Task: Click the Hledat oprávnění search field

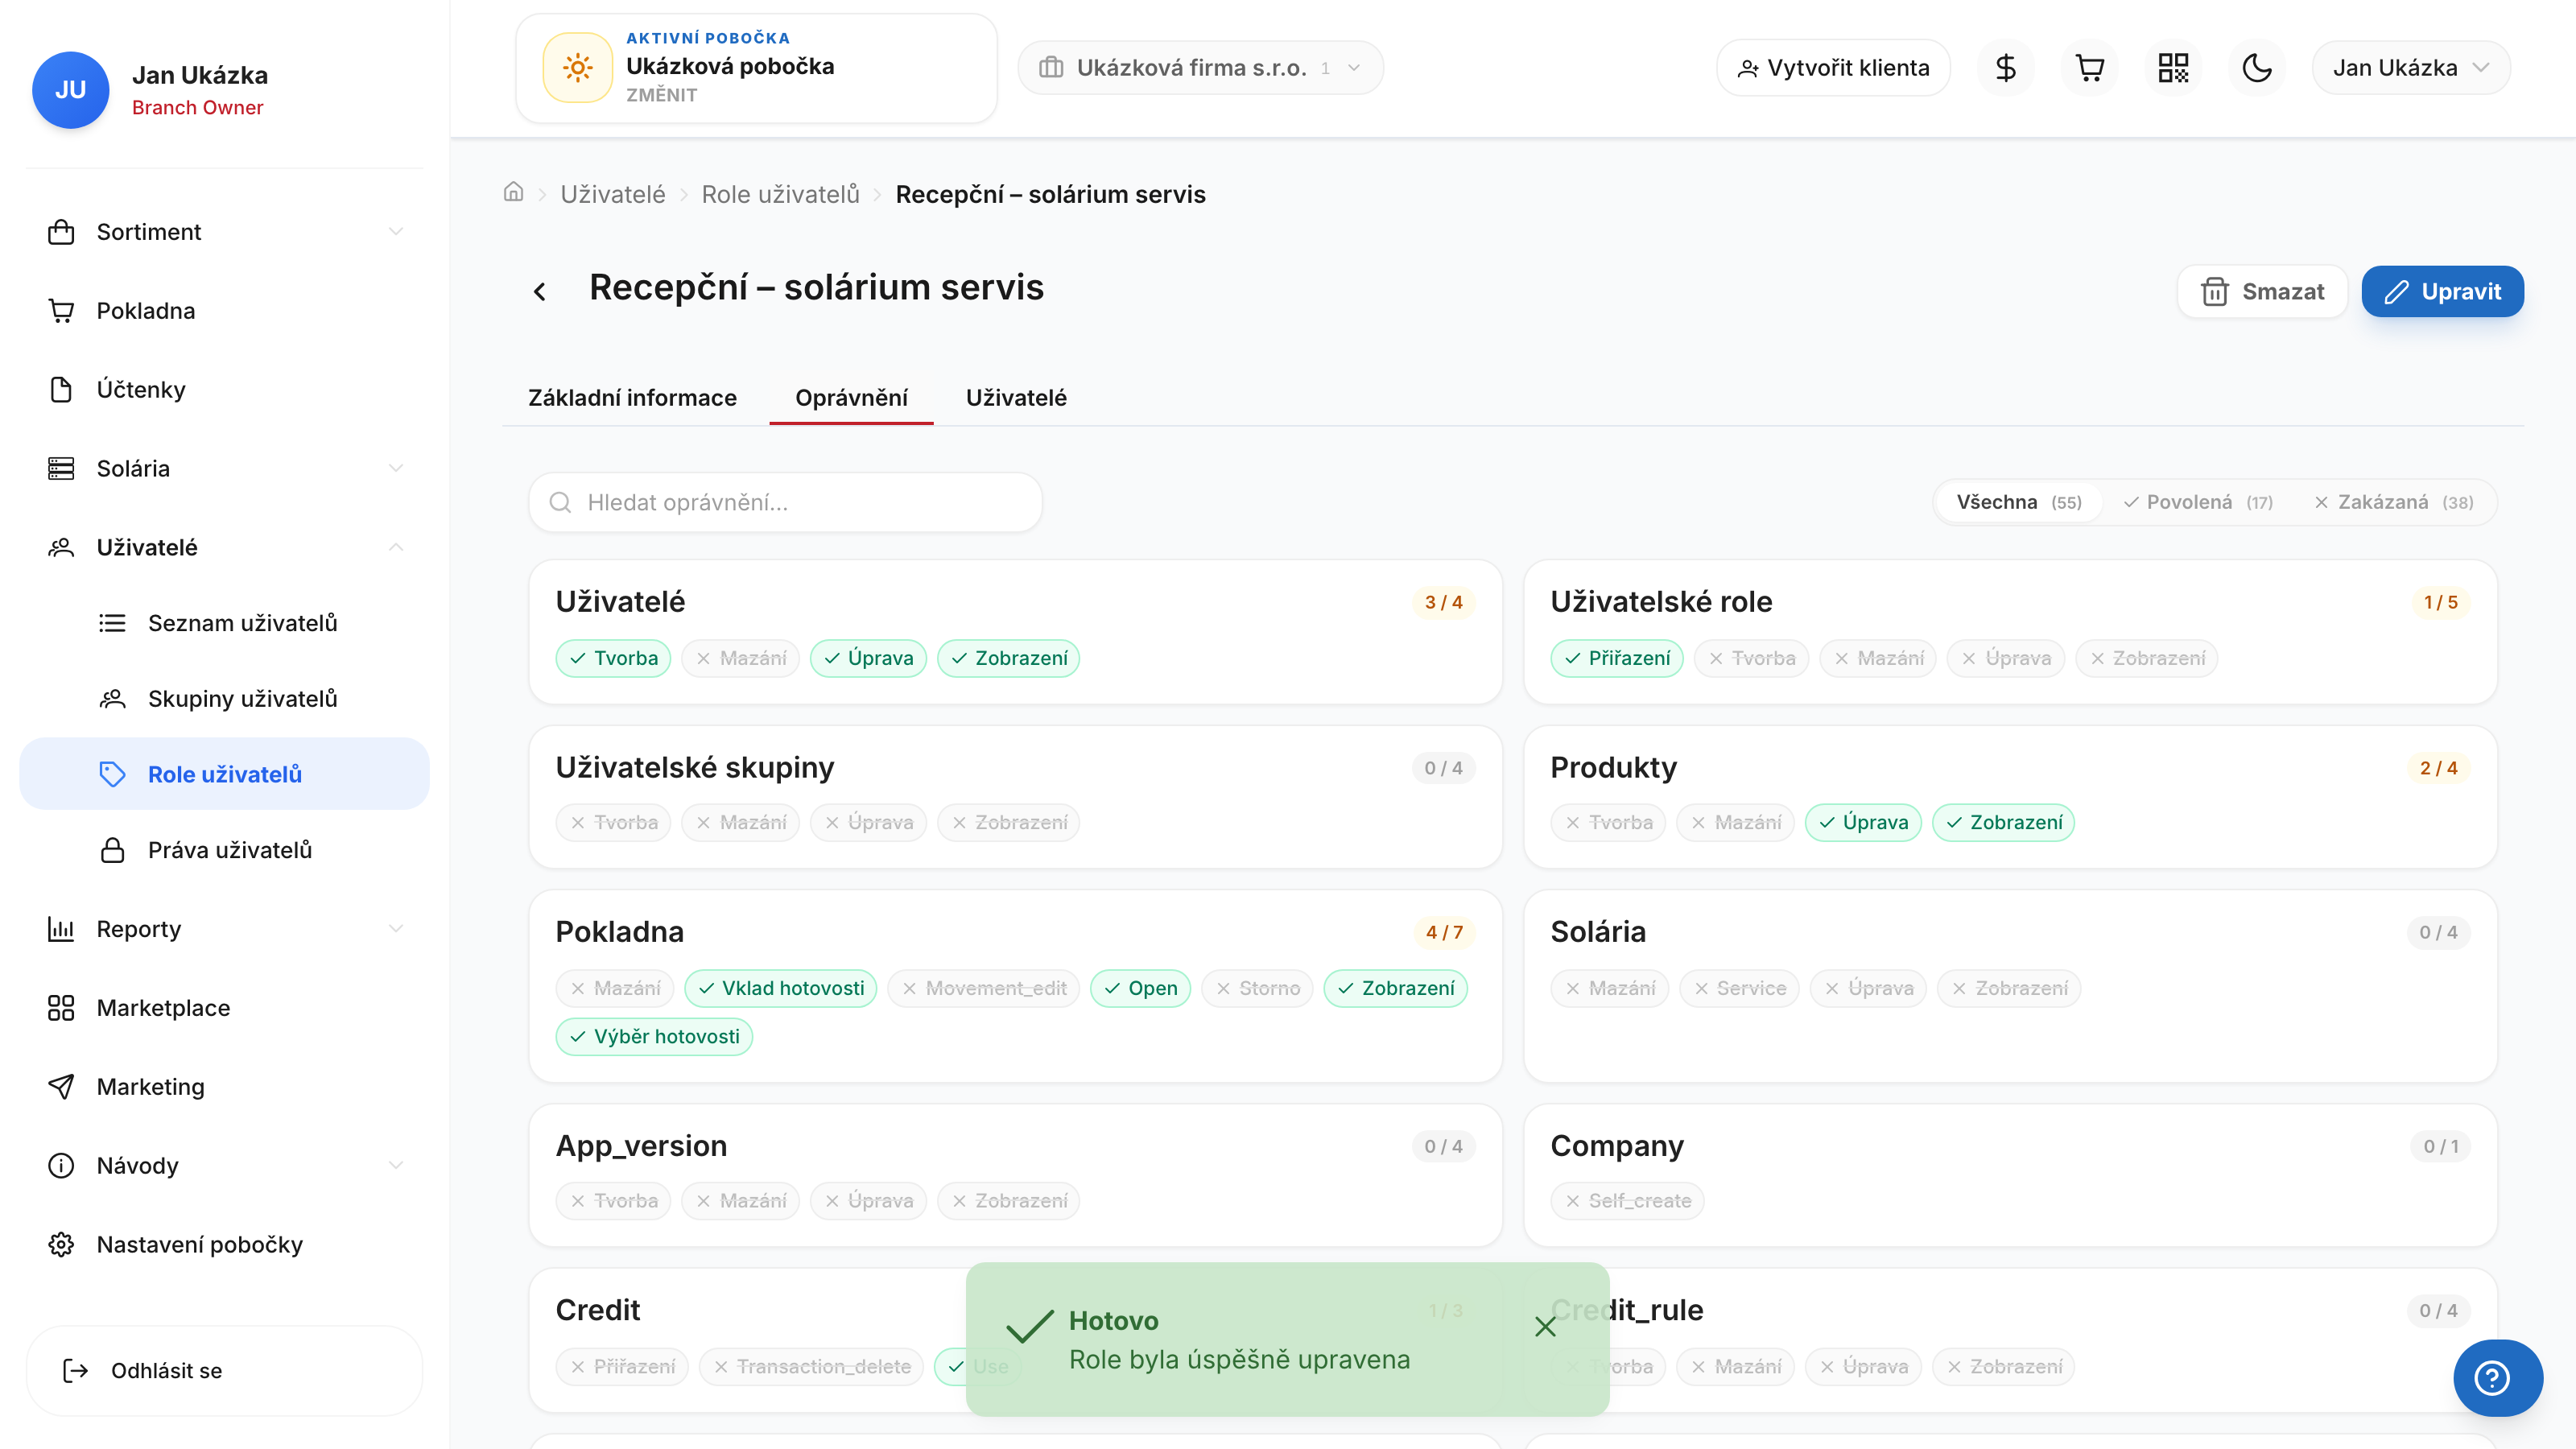Action: coord(785,502)
